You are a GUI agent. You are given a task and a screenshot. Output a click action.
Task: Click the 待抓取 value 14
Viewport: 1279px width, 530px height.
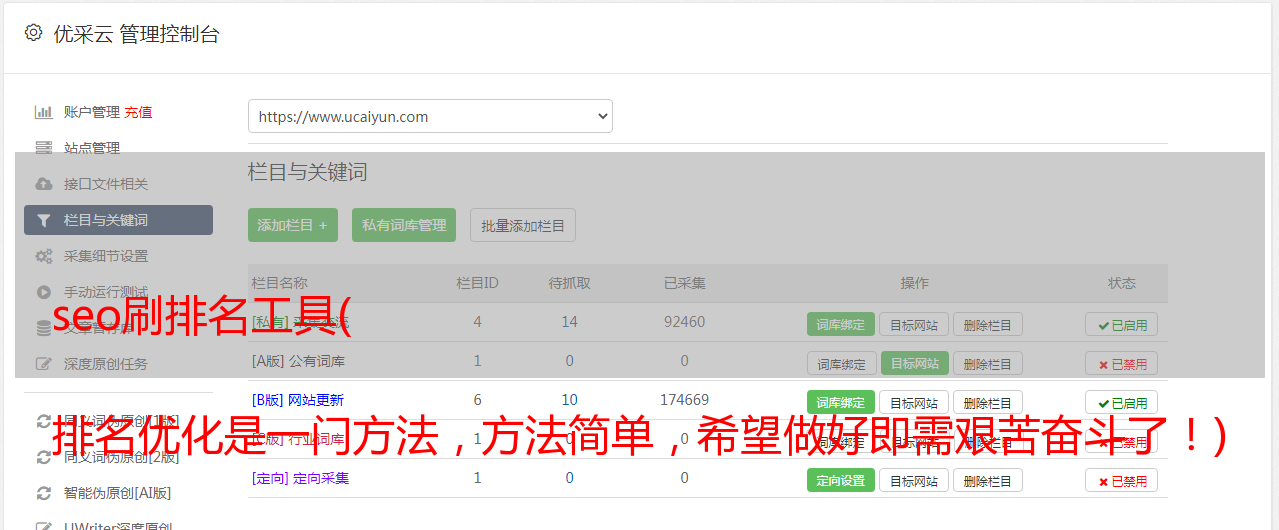click(569, 322)
